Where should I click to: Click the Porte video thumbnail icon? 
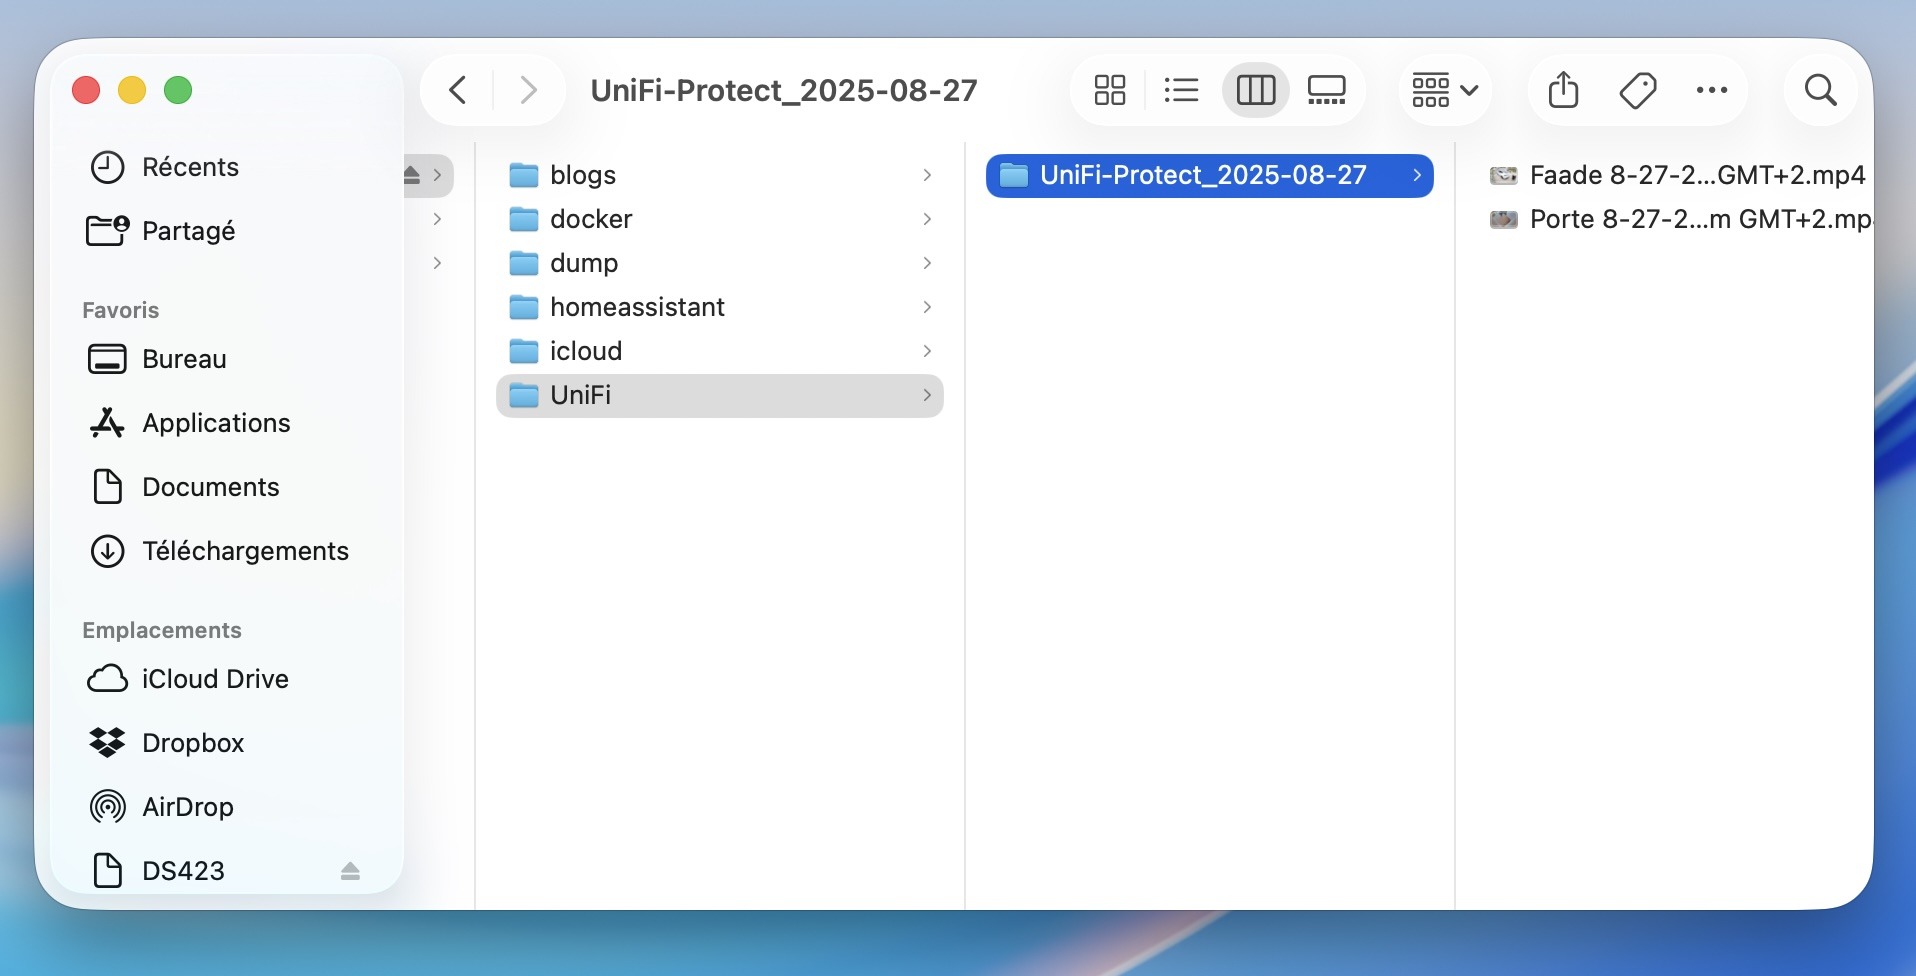click(1504, 220)
